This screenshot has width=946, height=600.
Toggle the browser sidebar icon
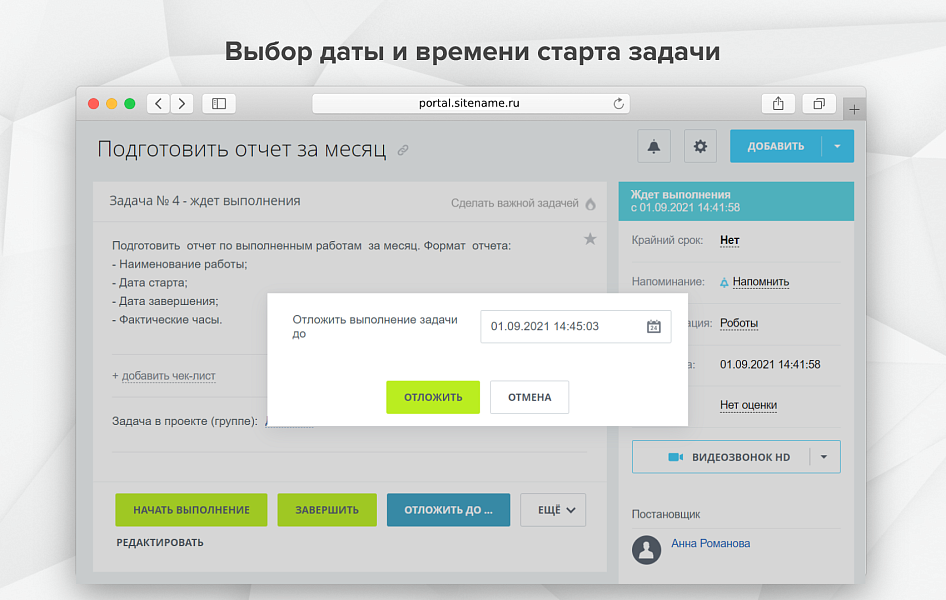coord(218,103)
